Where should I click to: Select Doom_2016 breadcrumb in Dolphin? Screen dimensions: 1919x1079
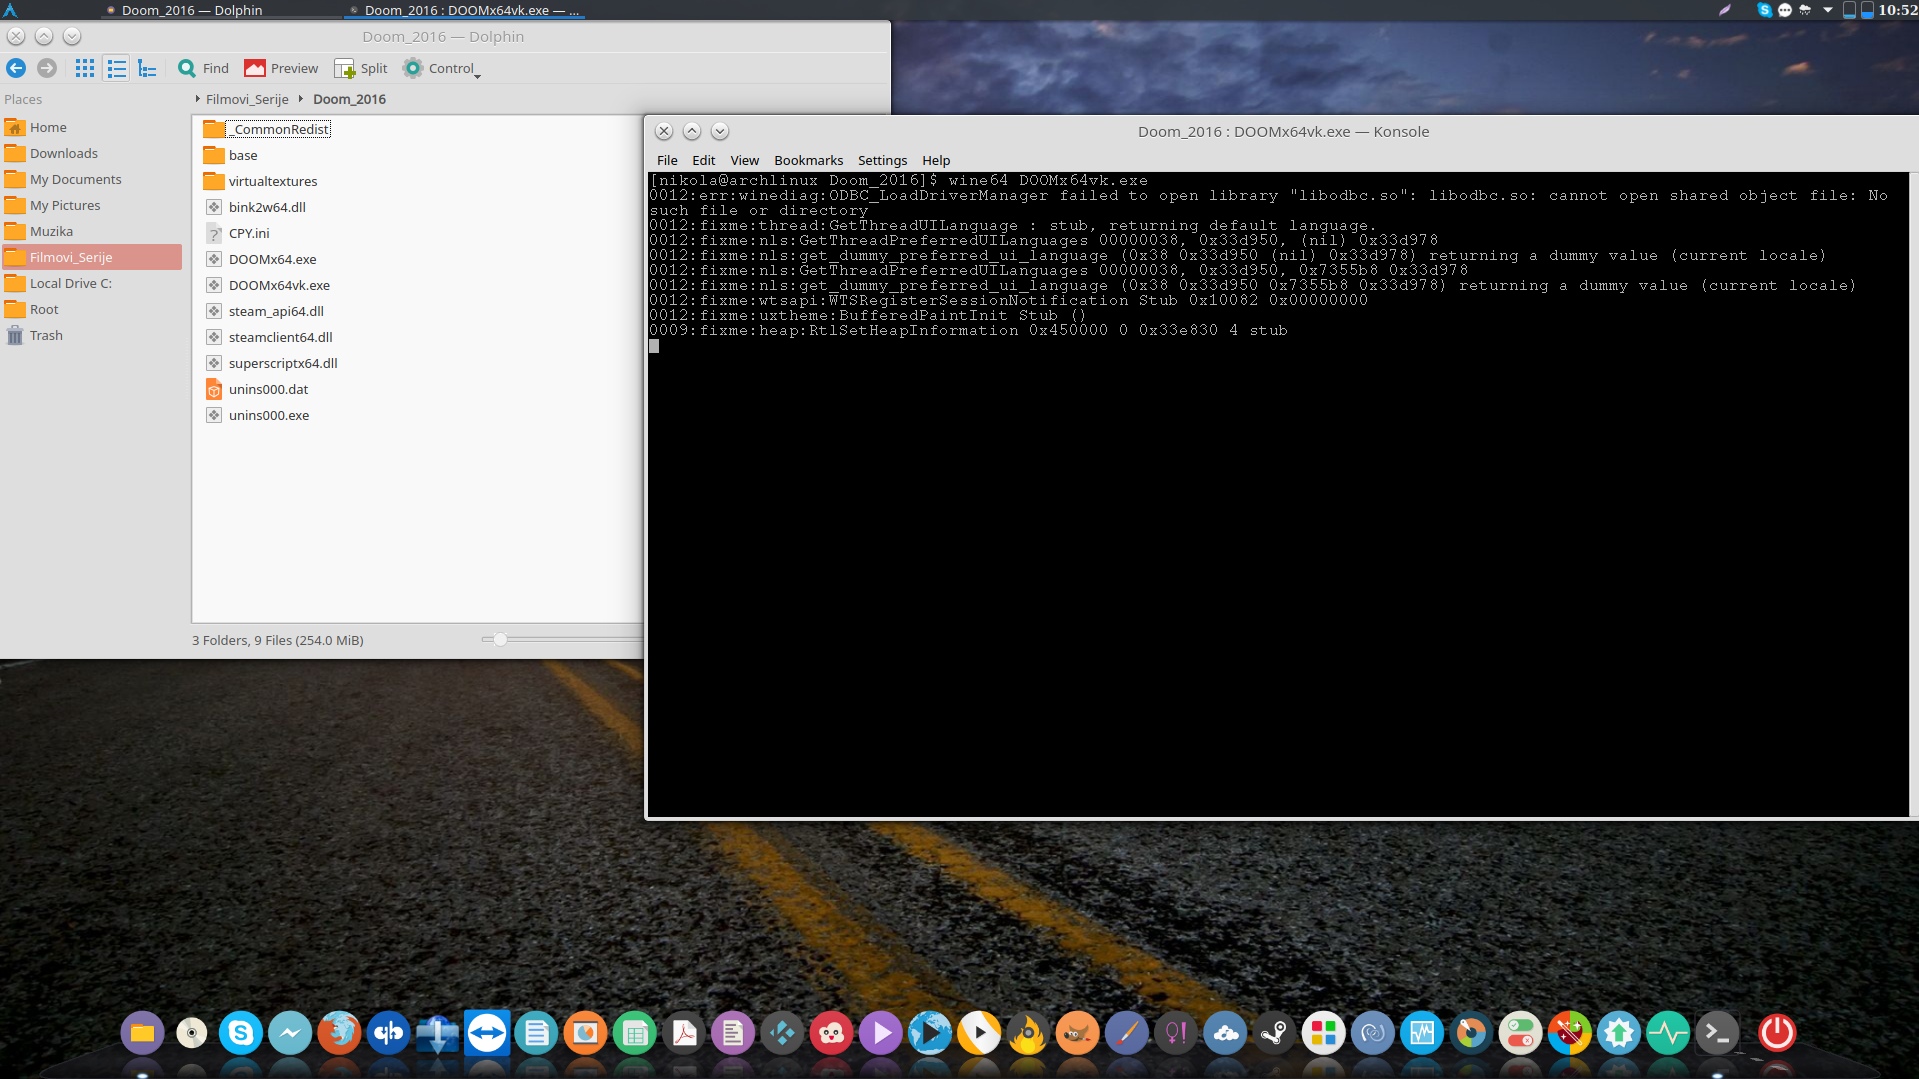click(349, 99)
